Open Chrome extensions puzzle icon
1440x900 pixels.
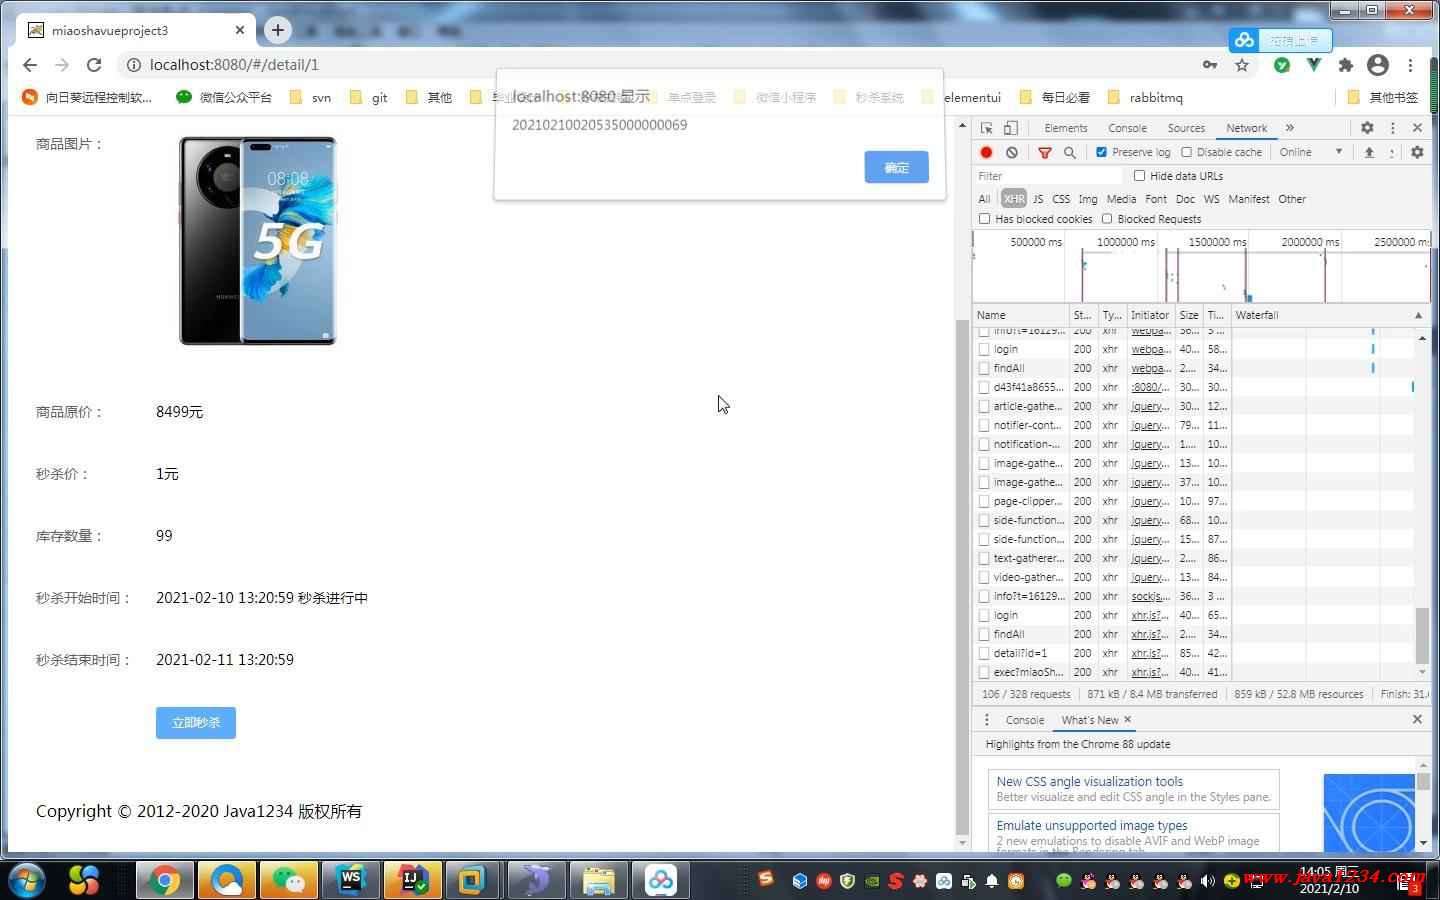coord(1346,65)
